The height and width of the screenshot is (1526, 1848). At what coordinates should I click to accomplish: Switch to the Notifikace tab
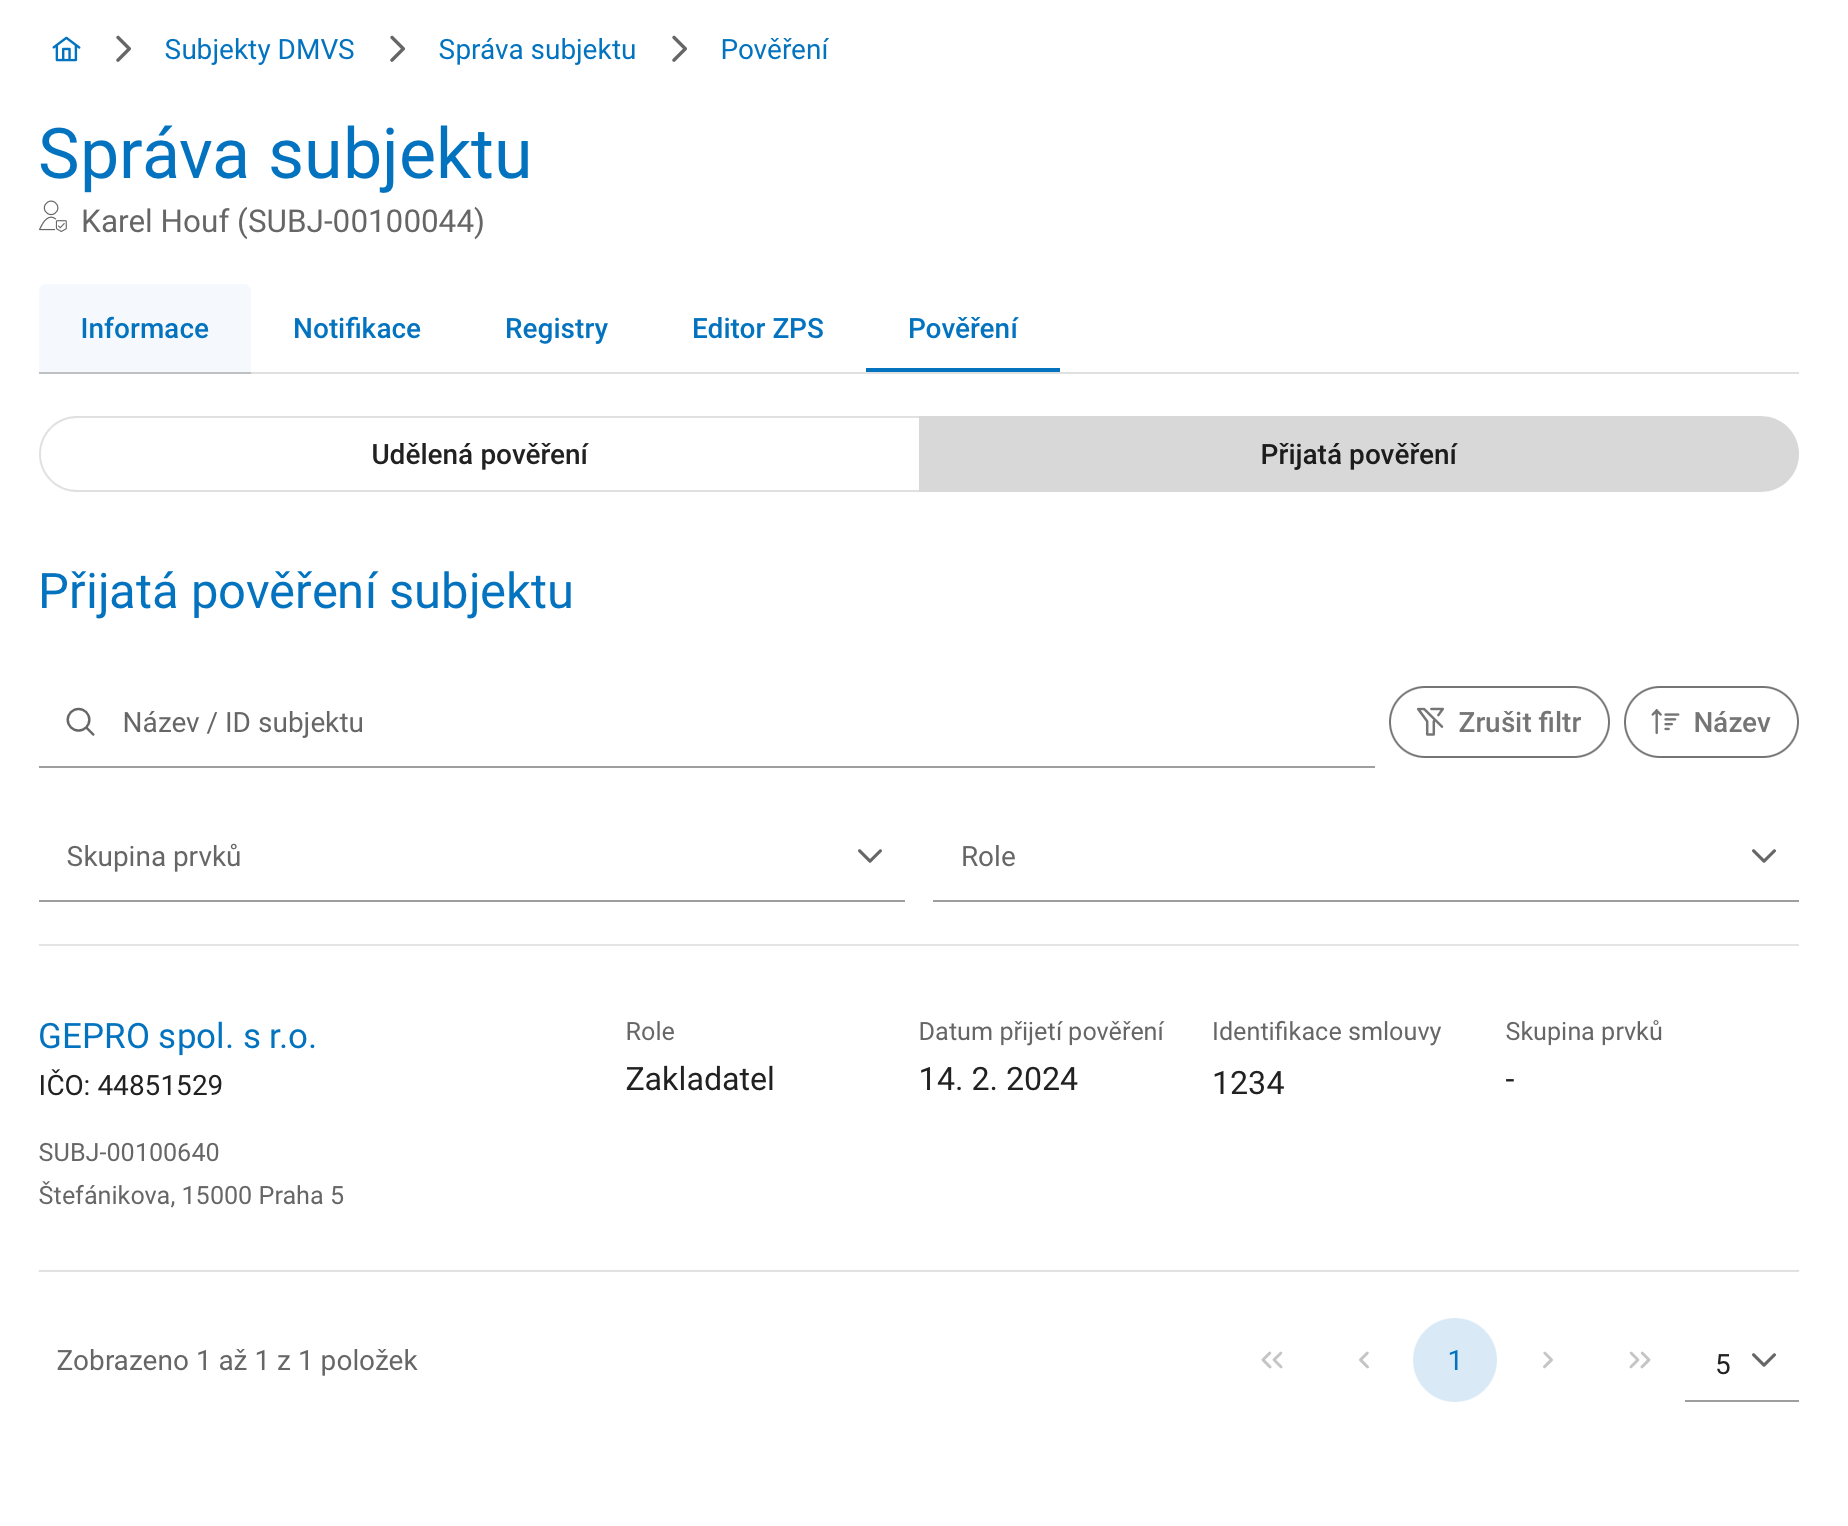pos(357,328)
